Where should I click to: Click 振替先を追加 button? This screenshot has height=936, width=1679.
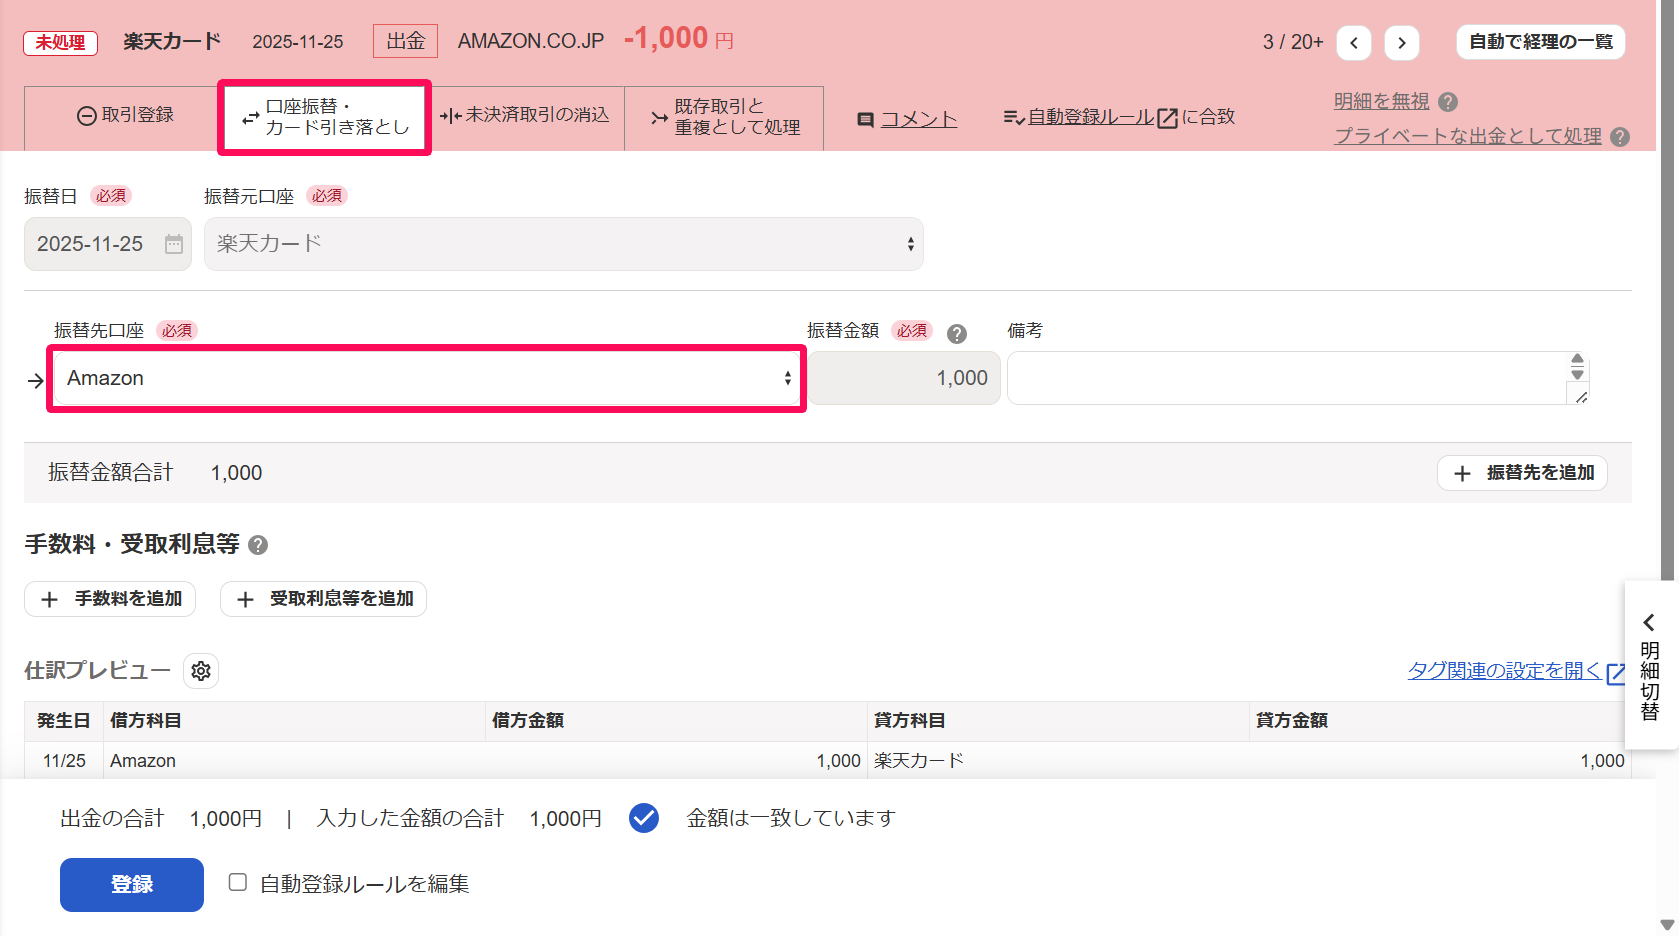pos(1522,473)
